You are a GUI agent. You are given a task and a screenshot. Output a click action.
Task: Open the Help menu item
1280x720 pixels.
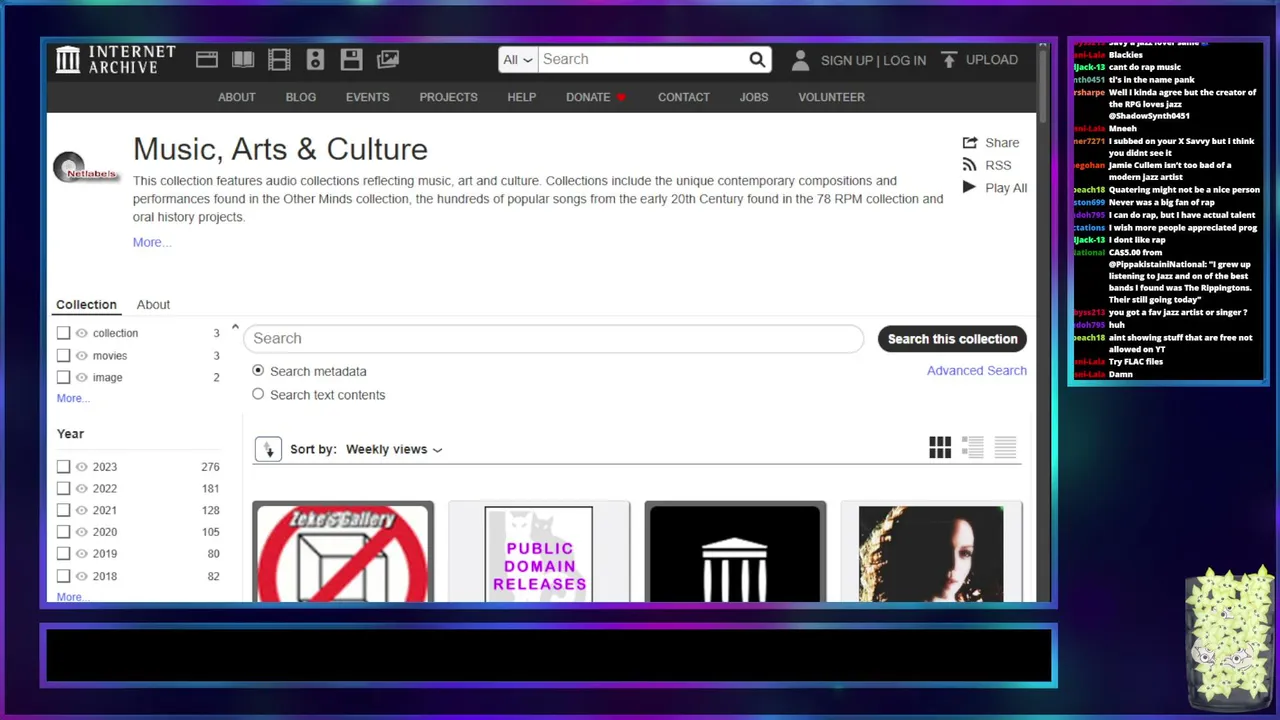pos(522,97)
